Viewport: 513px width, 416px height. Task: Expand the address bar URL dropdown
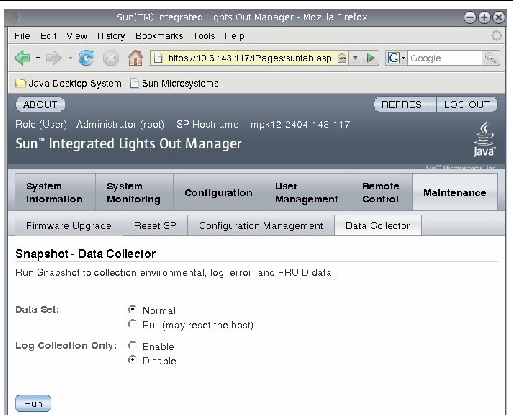click(355, 58)
